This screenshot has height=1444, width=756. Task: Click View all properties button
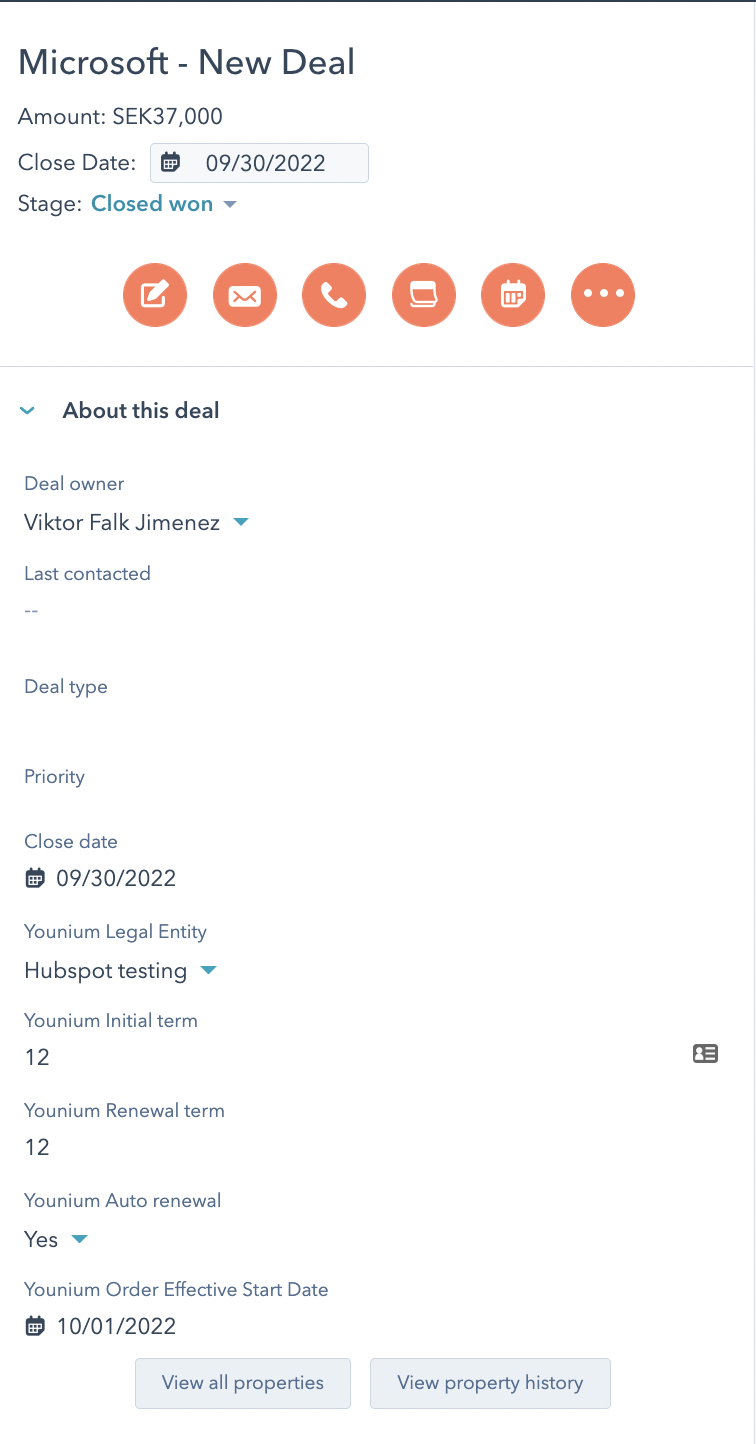(x=243, y=1383)
